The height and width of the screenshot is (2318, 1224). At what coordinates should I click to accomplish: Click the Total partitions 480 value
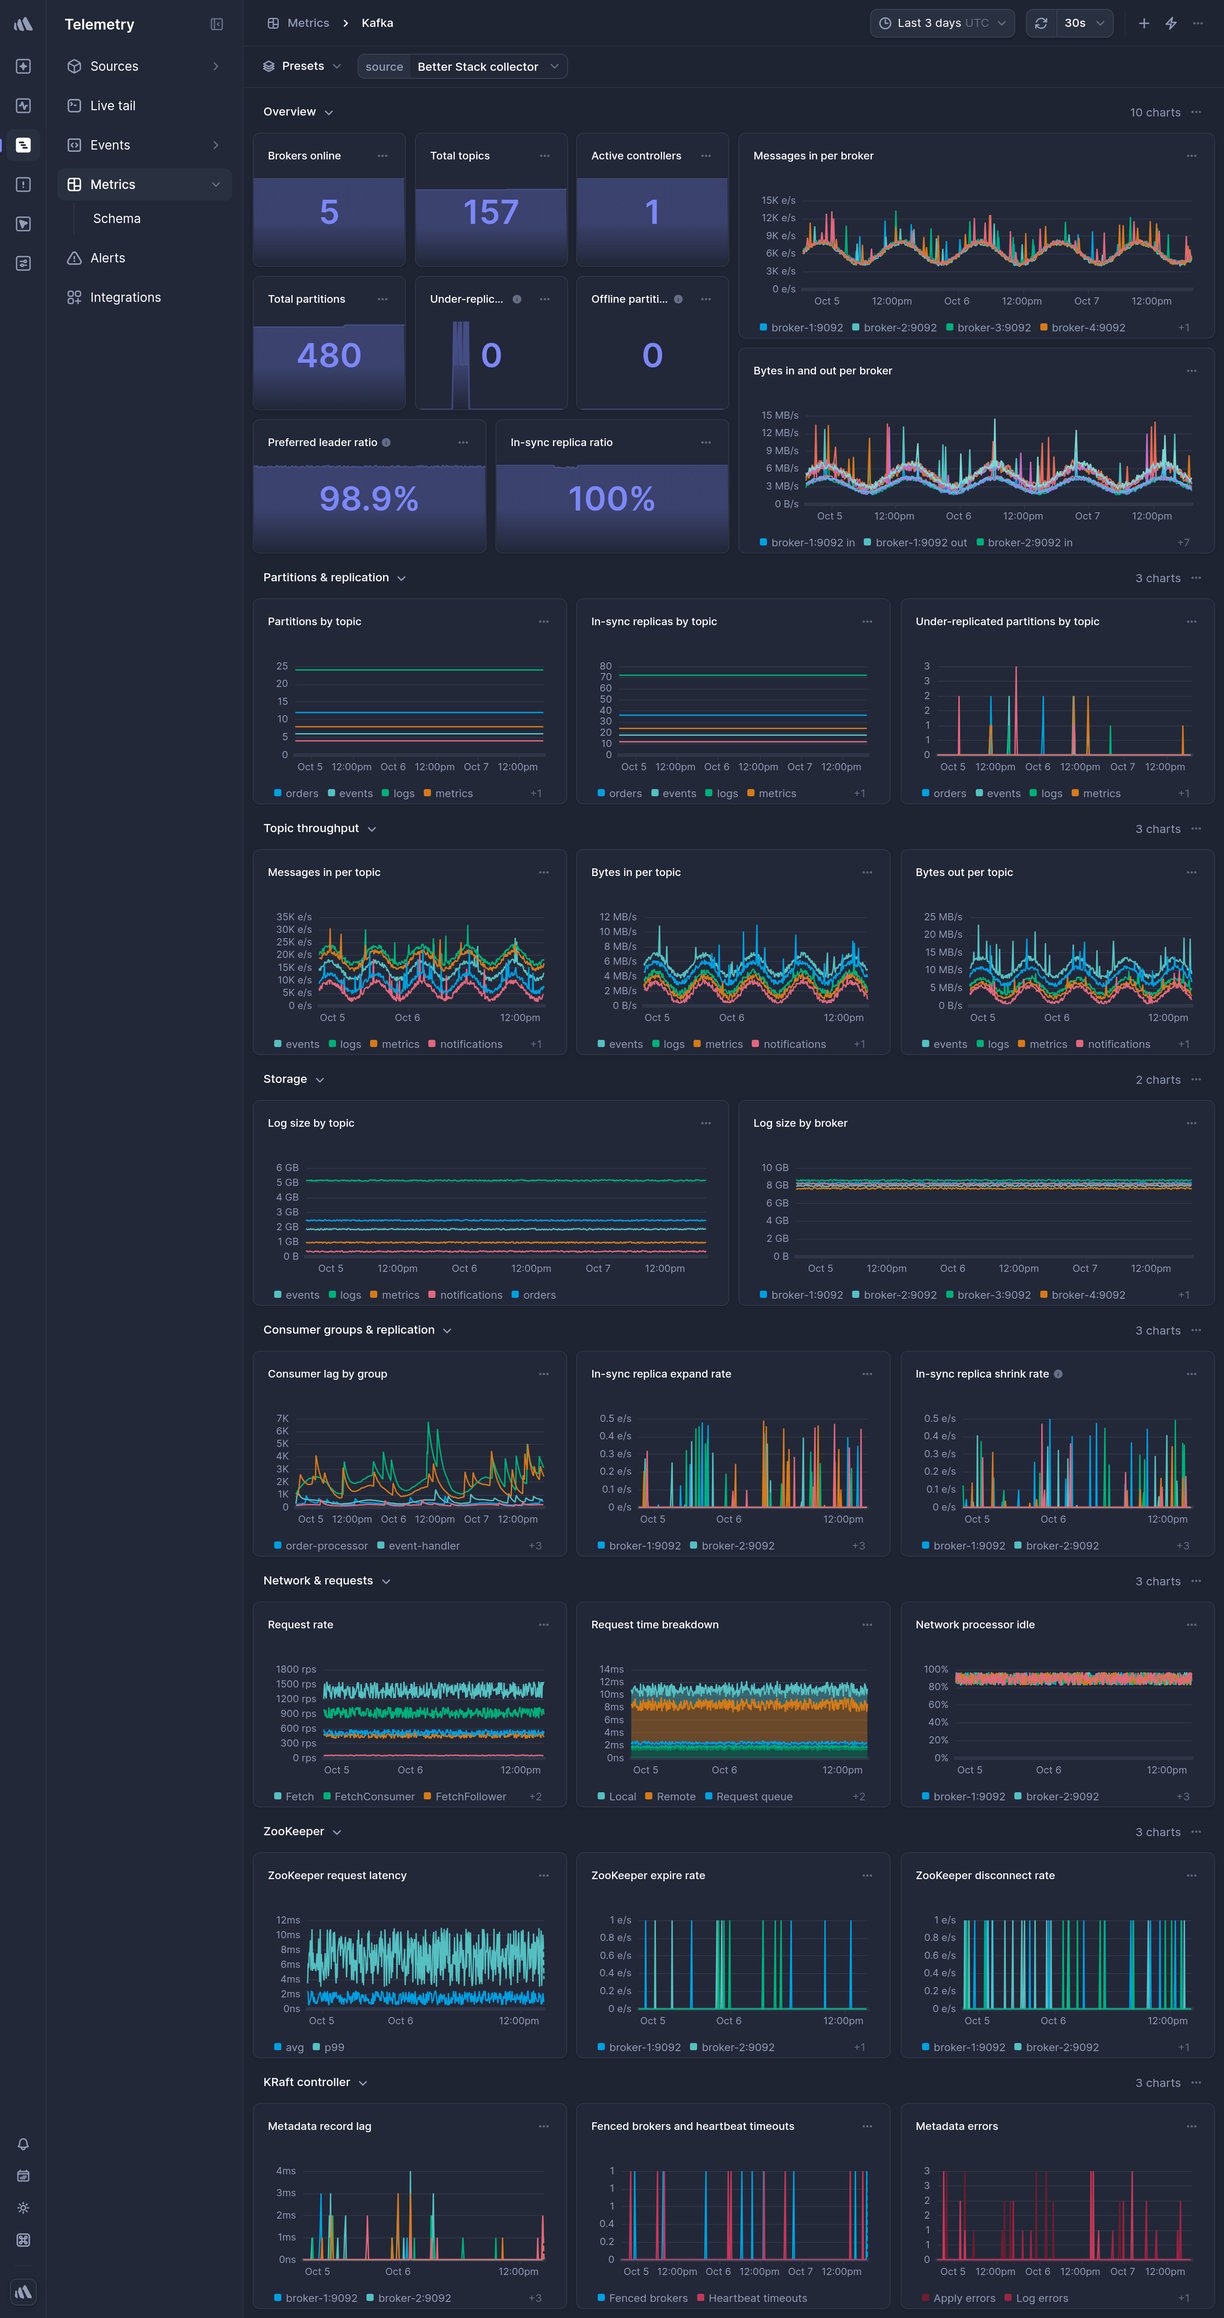click(329, 355)
